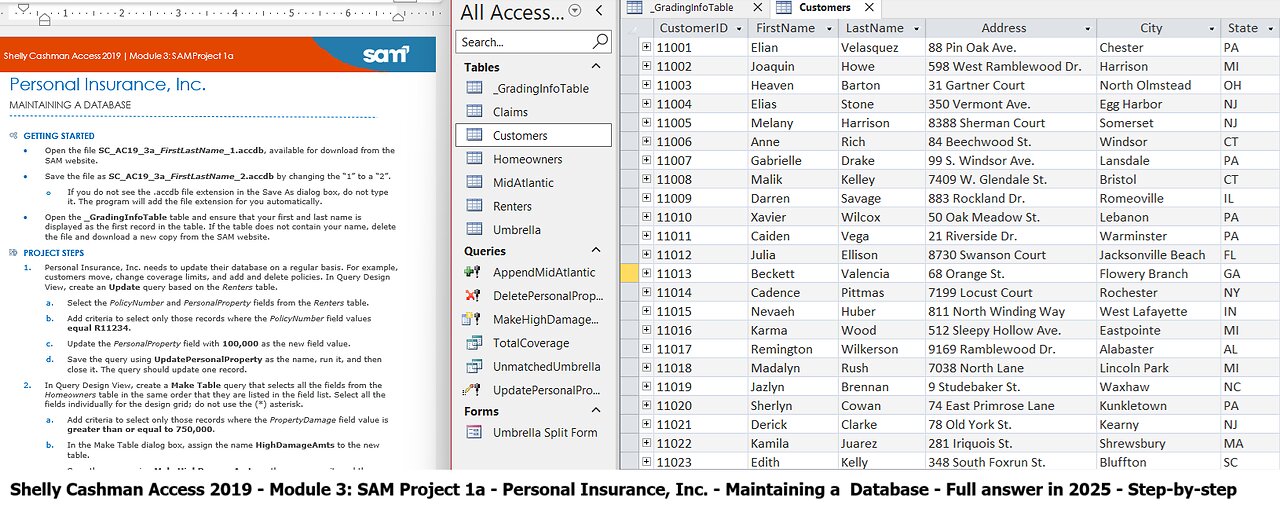Click the Claims table icon
This screenshot has width=1280, height=509.
[x=474, y=112]
